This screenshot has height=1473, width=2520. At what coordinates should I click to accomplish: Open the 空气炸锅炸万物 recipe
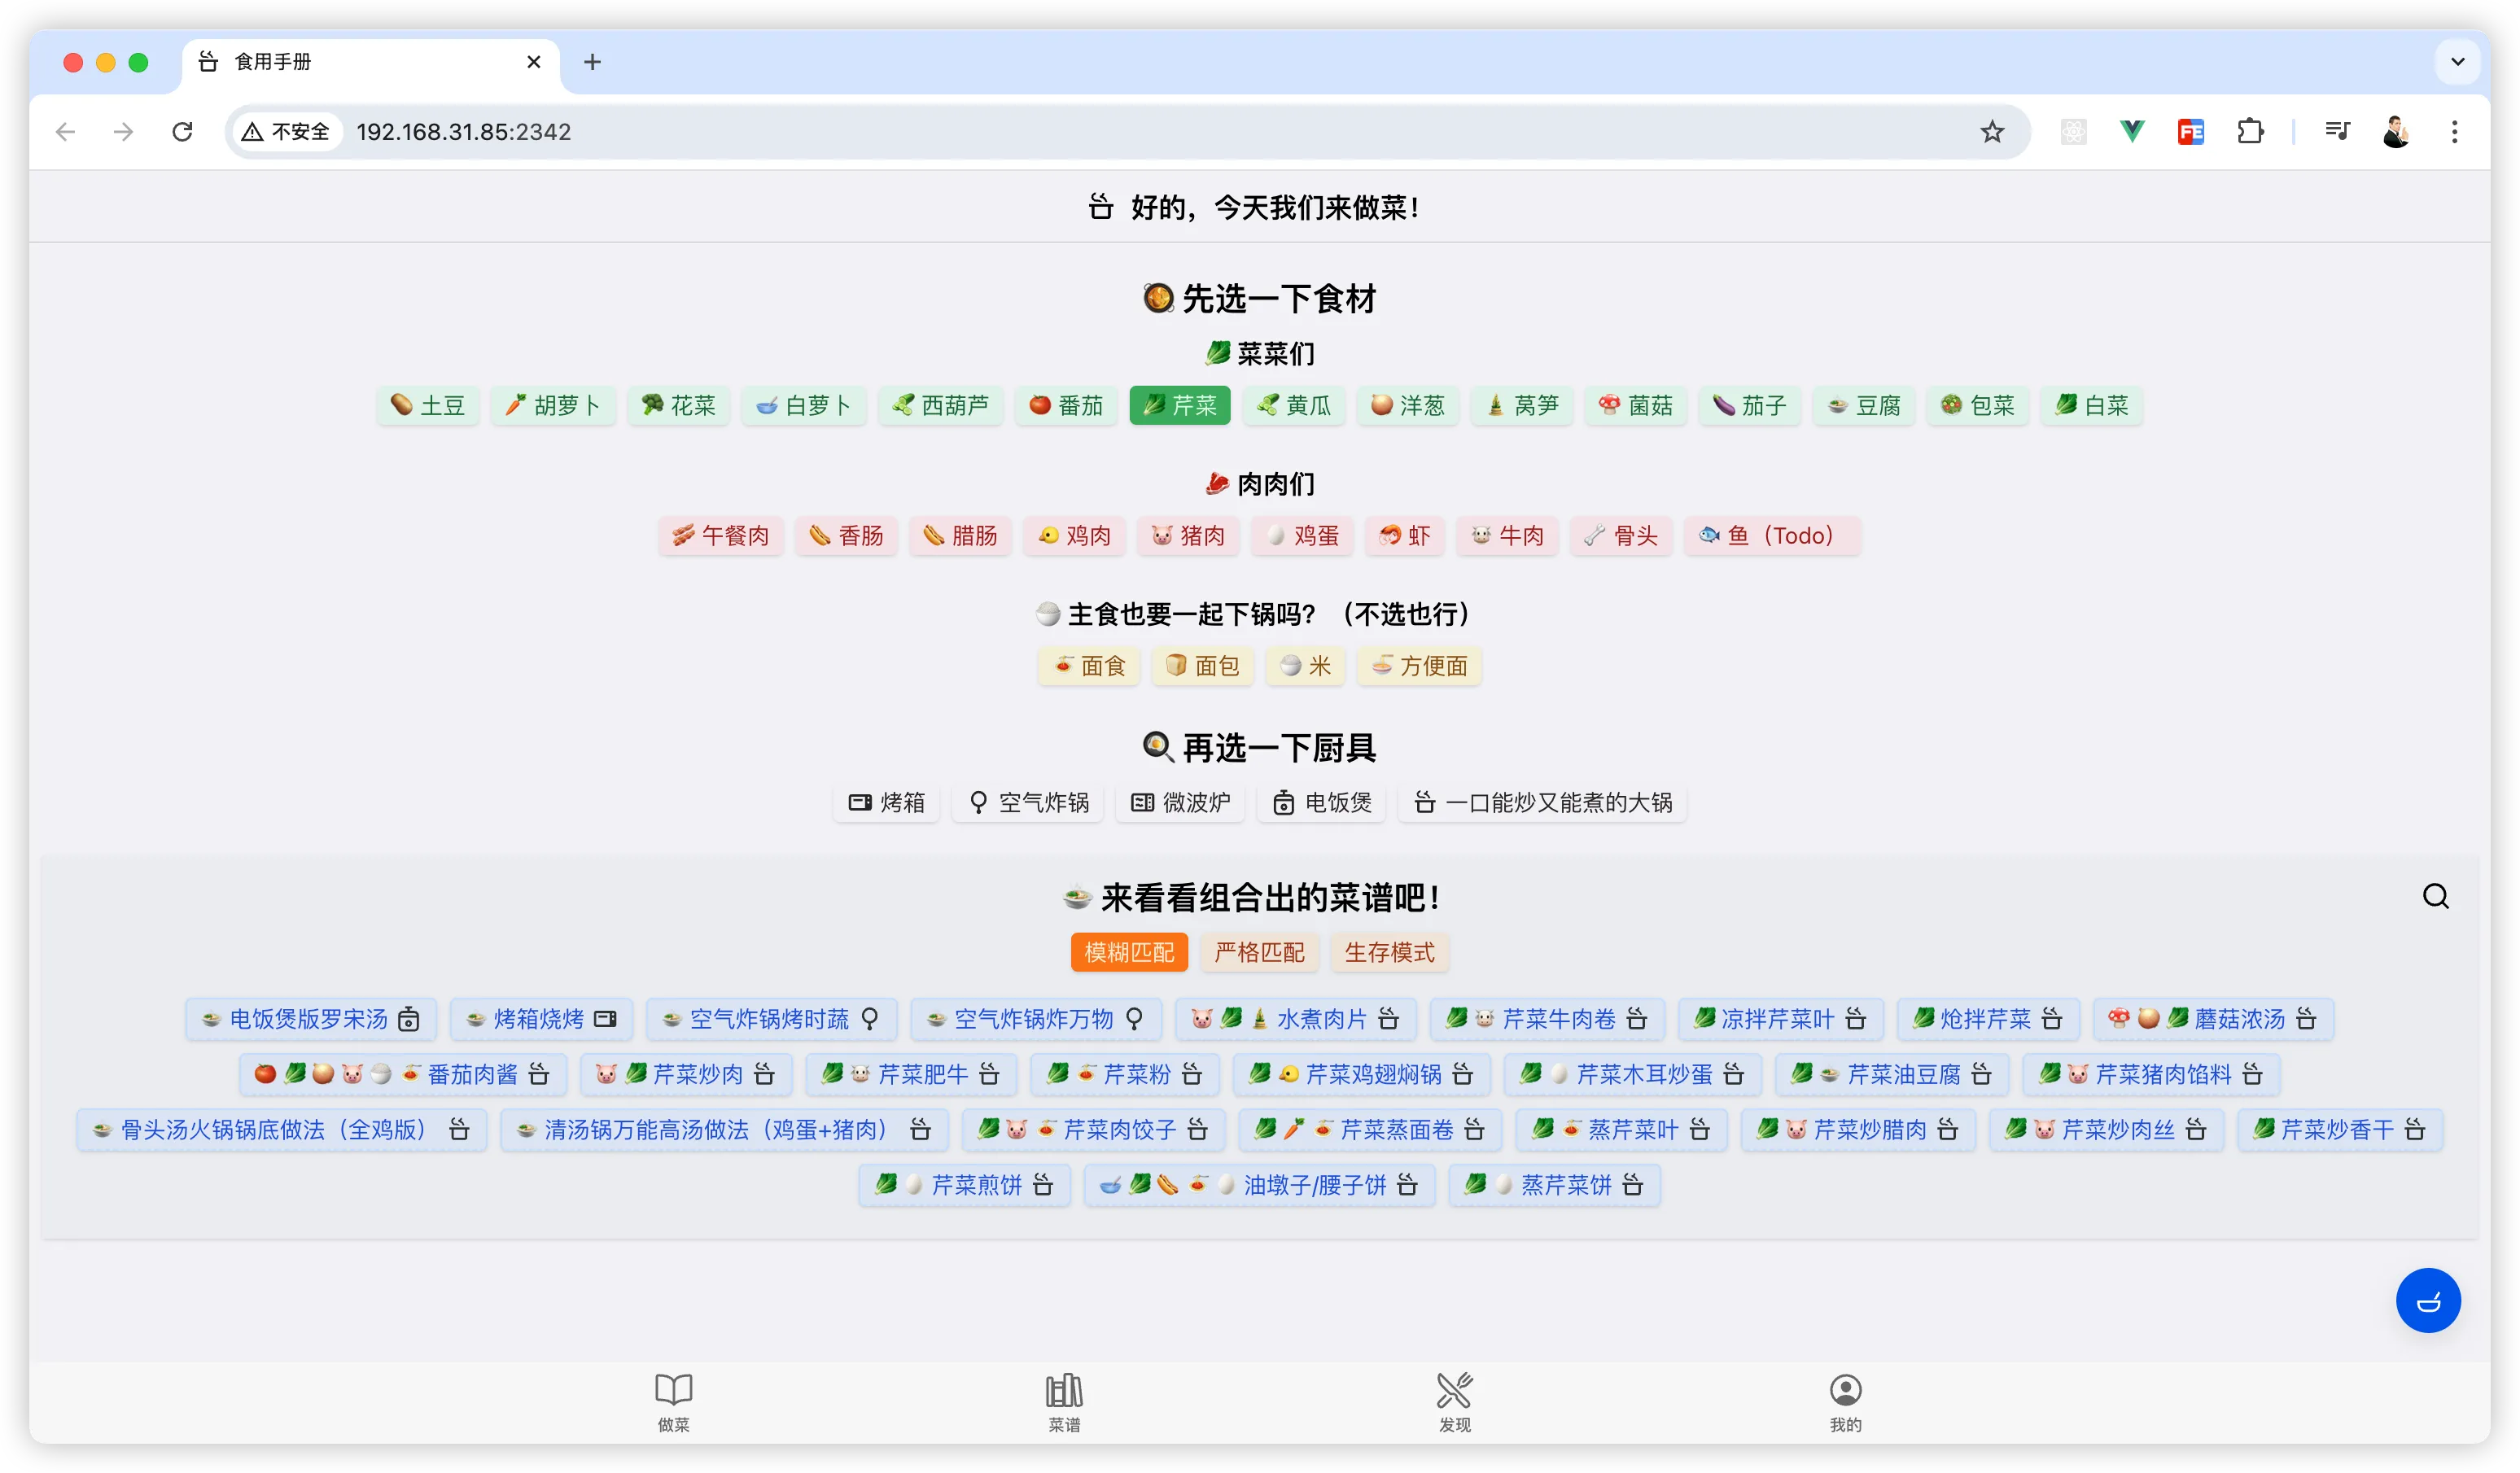click(1037, 1019)
